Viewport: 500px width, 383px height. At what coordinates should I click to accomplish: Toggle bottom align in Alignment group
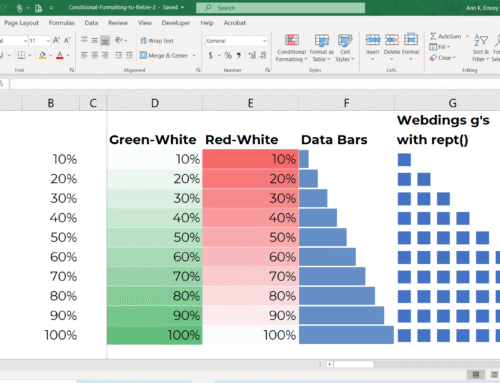point(105,40)
